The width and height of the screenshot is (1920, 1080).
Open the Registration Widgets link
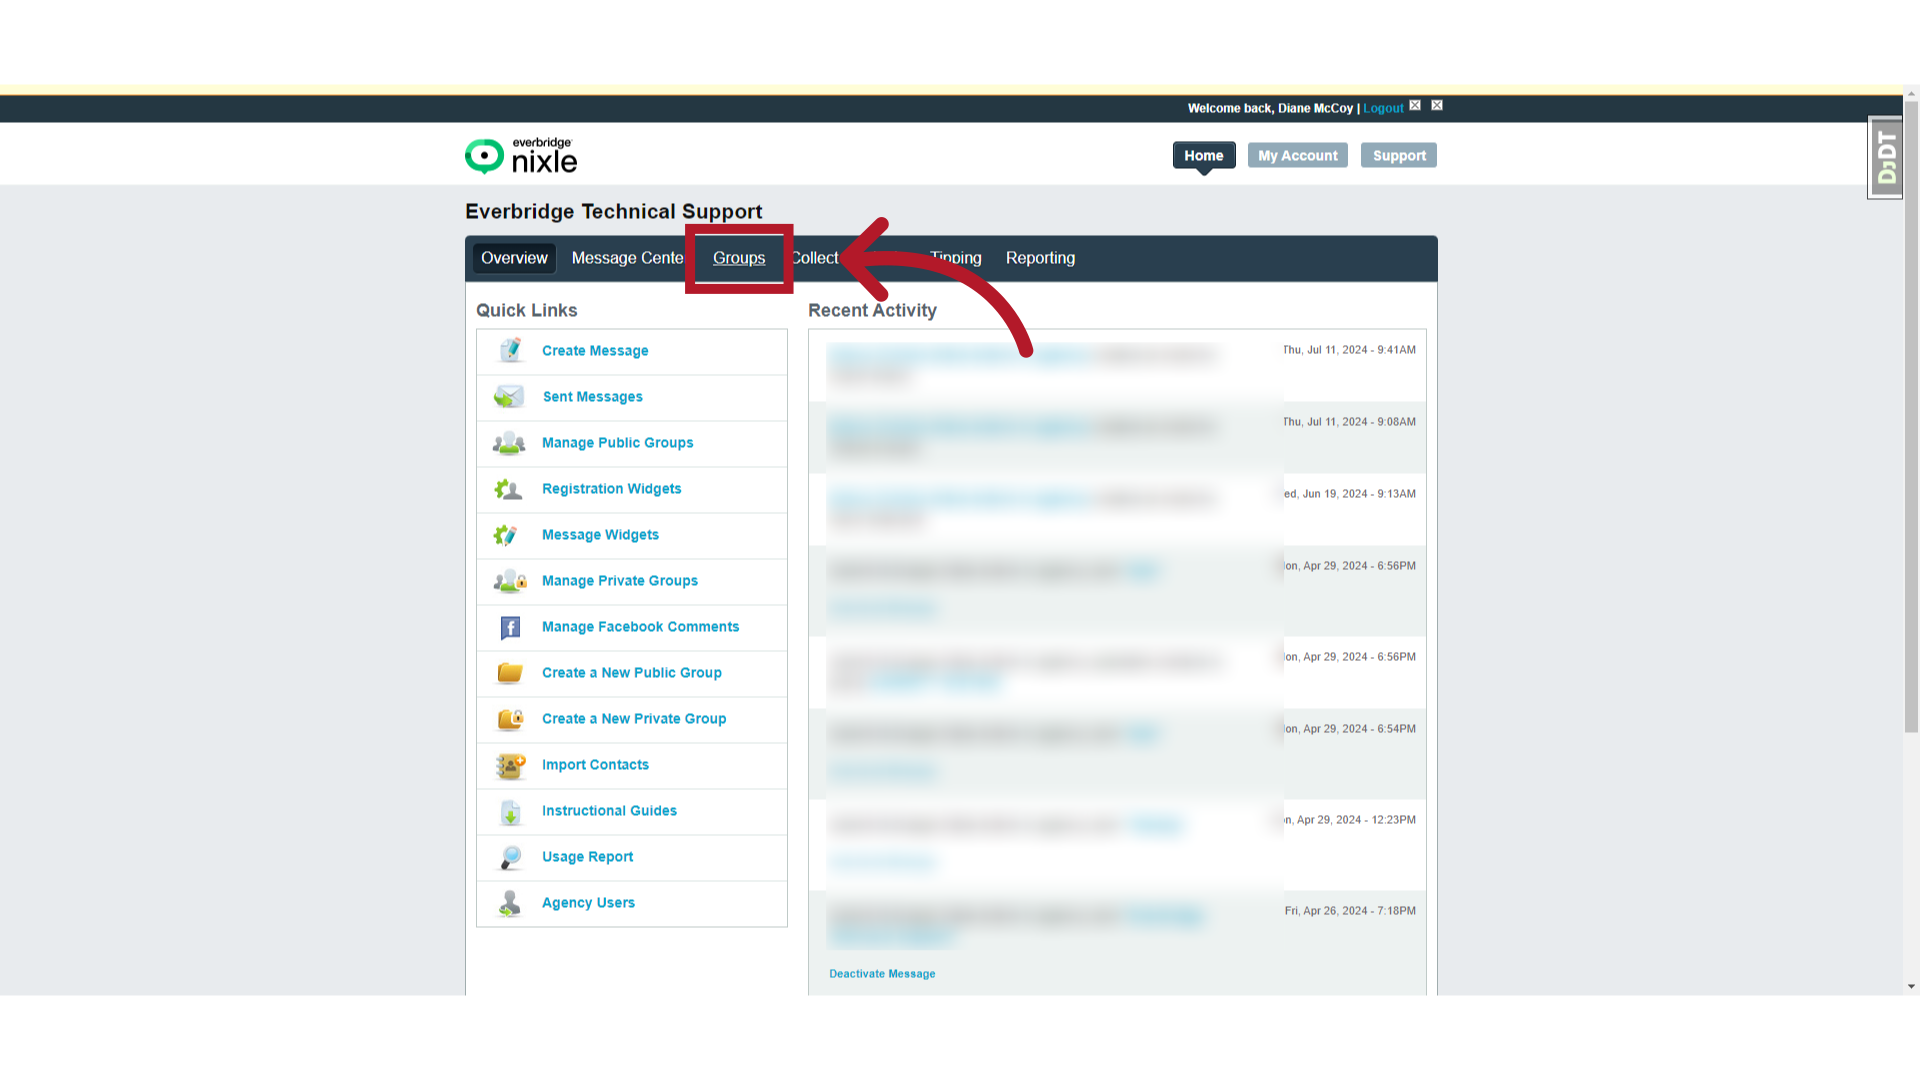click(x=611, y=489)
